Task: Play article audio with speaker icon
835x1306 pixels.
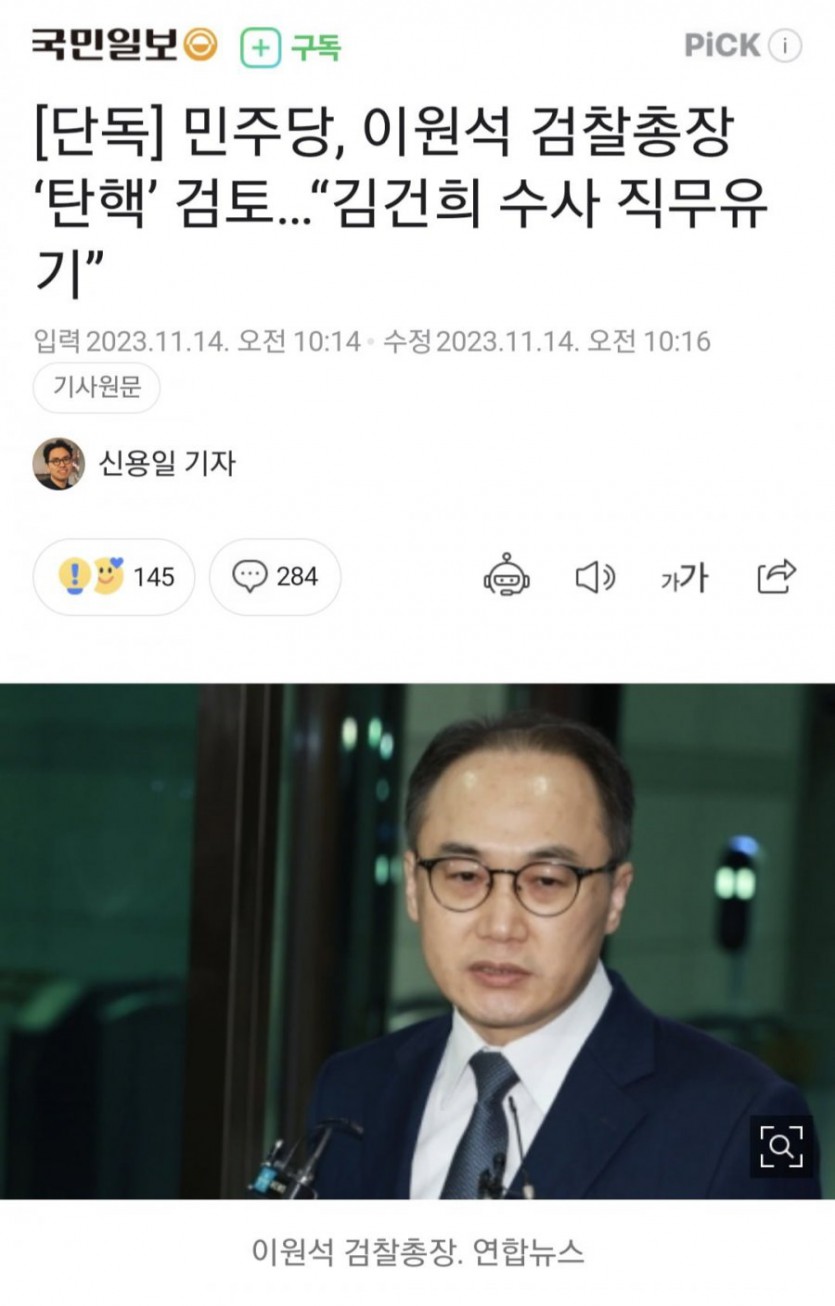Action: (595, 577)
